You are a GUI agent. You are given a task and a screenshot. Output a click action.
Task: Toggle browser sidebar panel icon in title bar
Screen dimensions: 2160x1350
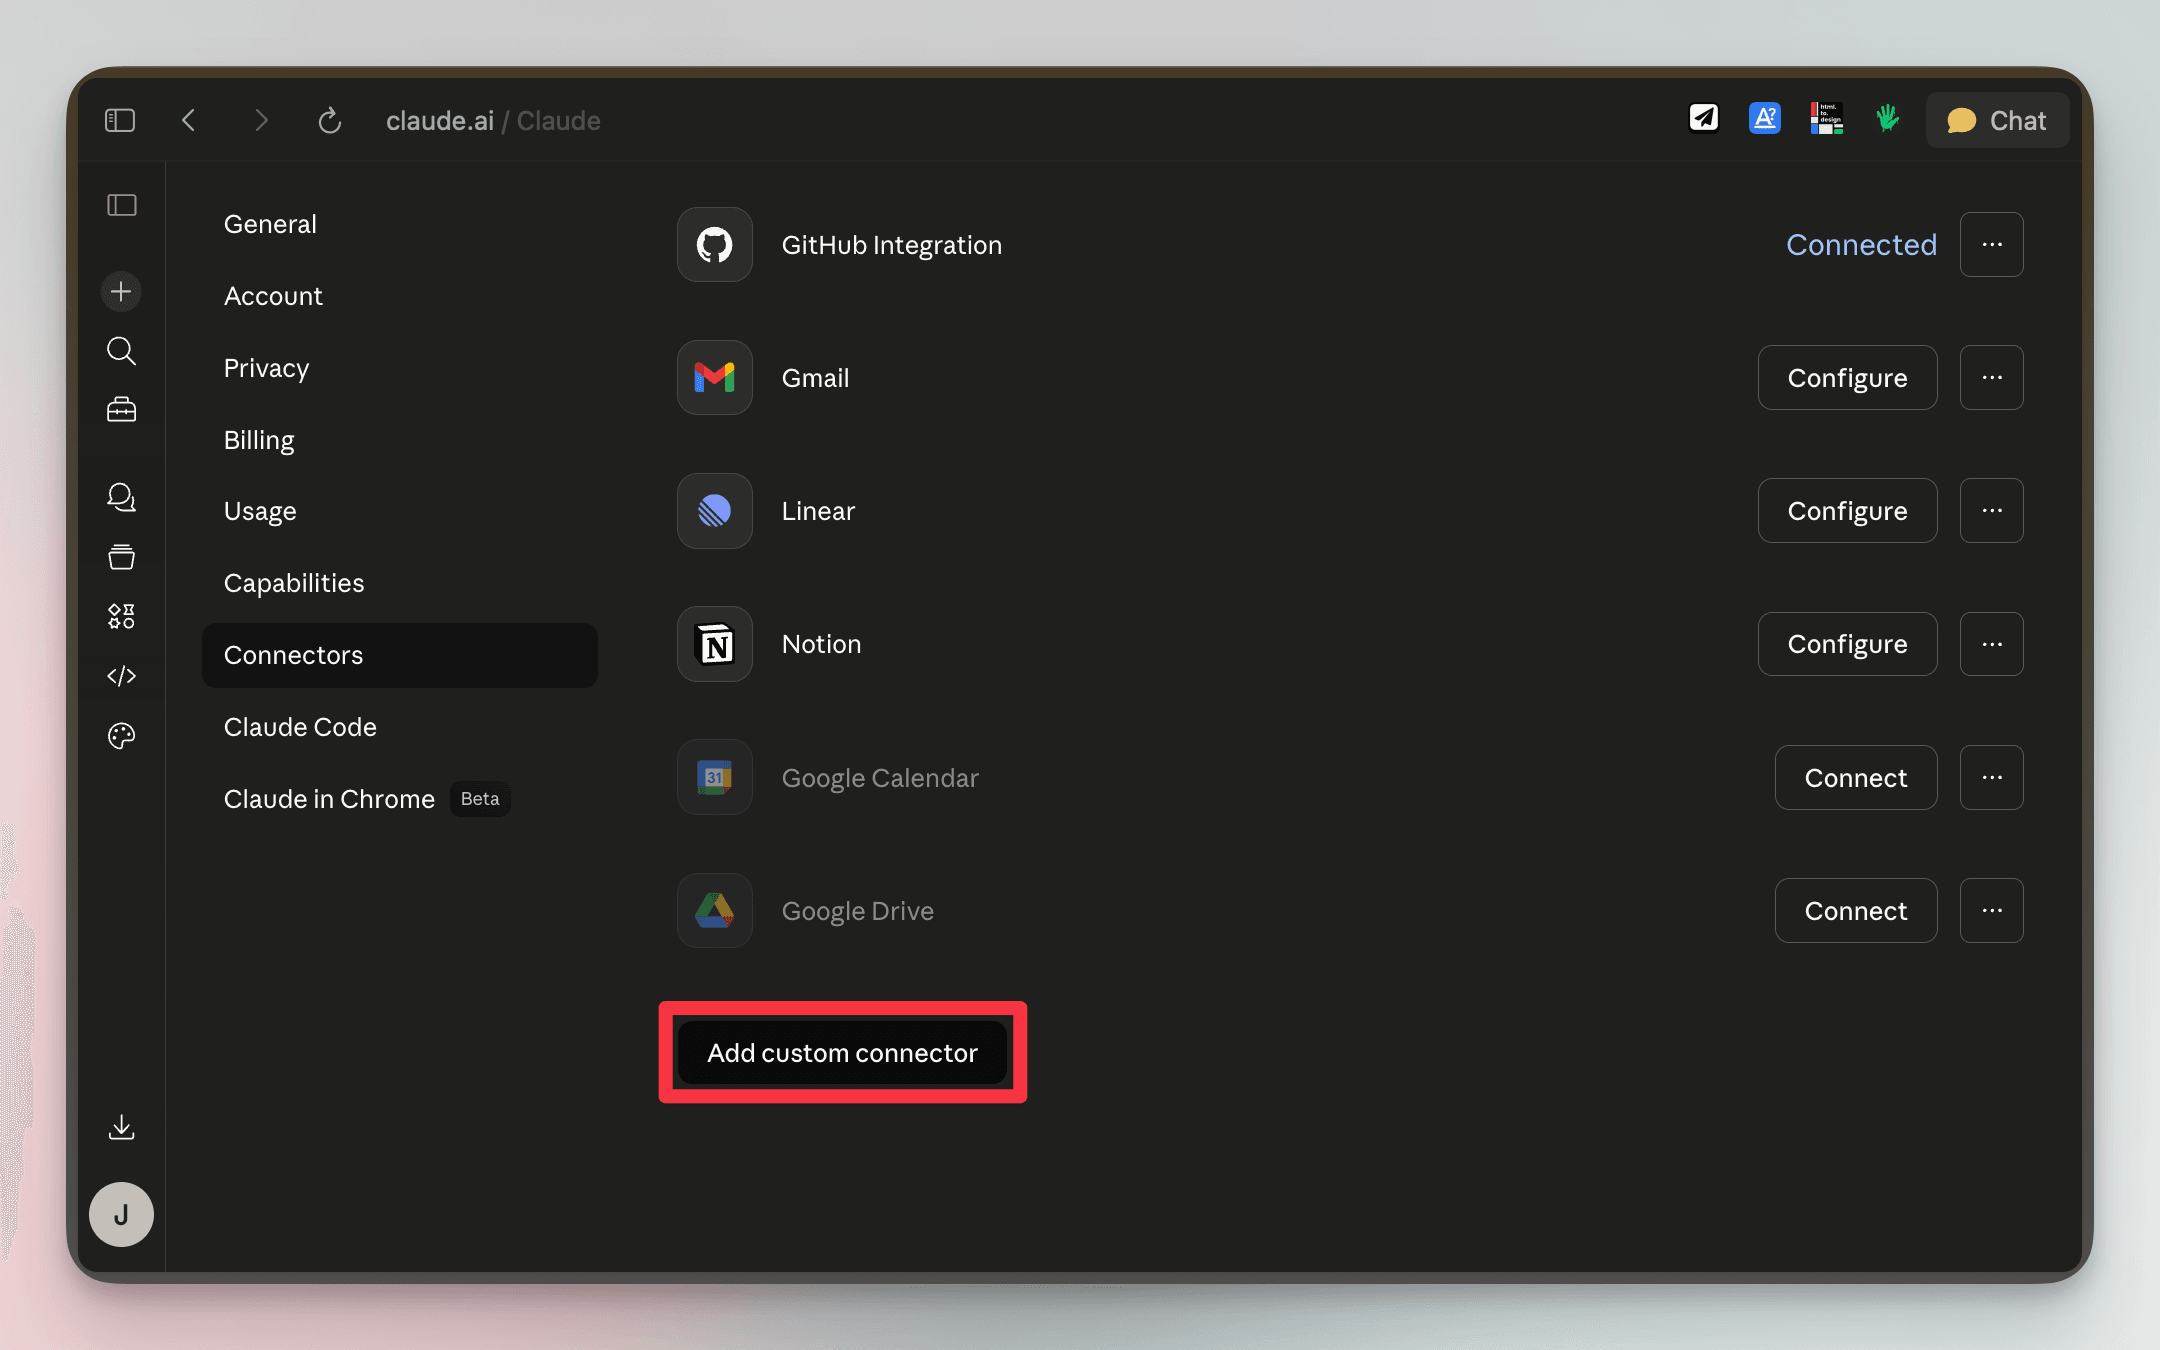coord(120,120)
